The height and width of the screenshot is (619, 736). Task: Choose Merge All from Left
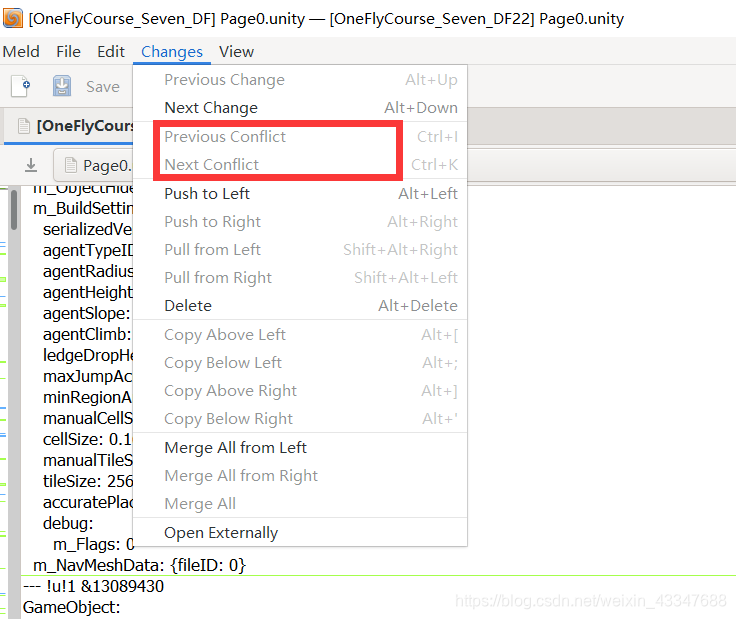pyautogui.click(x=300, y=448)
